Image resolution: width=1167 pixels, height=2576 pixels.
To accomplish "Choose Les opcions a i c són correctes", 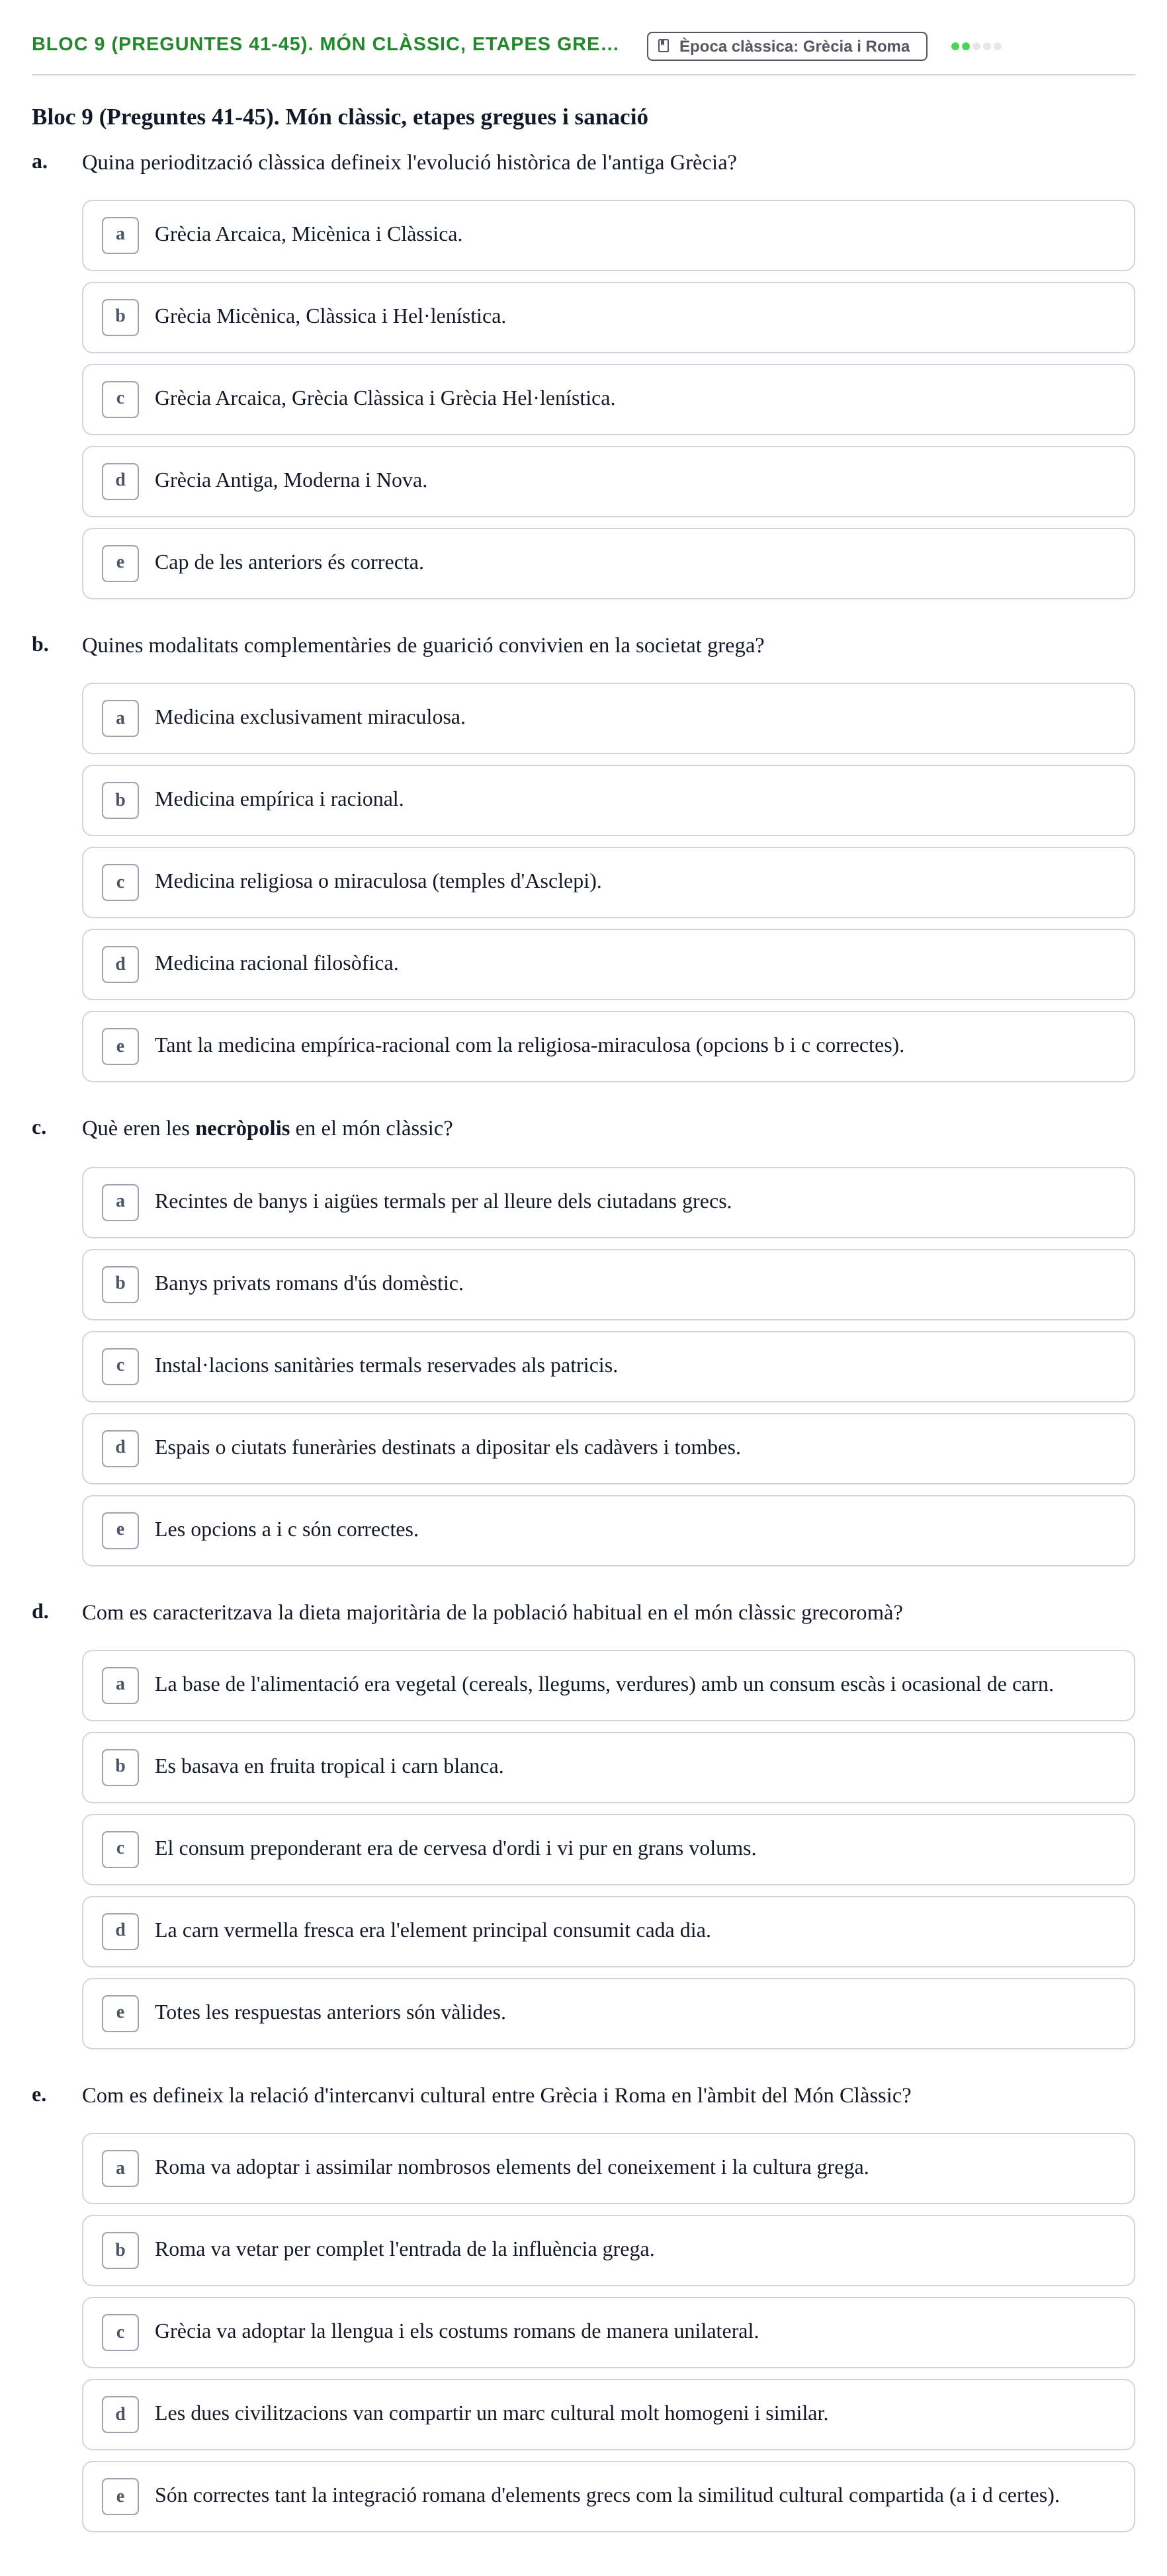I will (608, 1530).
